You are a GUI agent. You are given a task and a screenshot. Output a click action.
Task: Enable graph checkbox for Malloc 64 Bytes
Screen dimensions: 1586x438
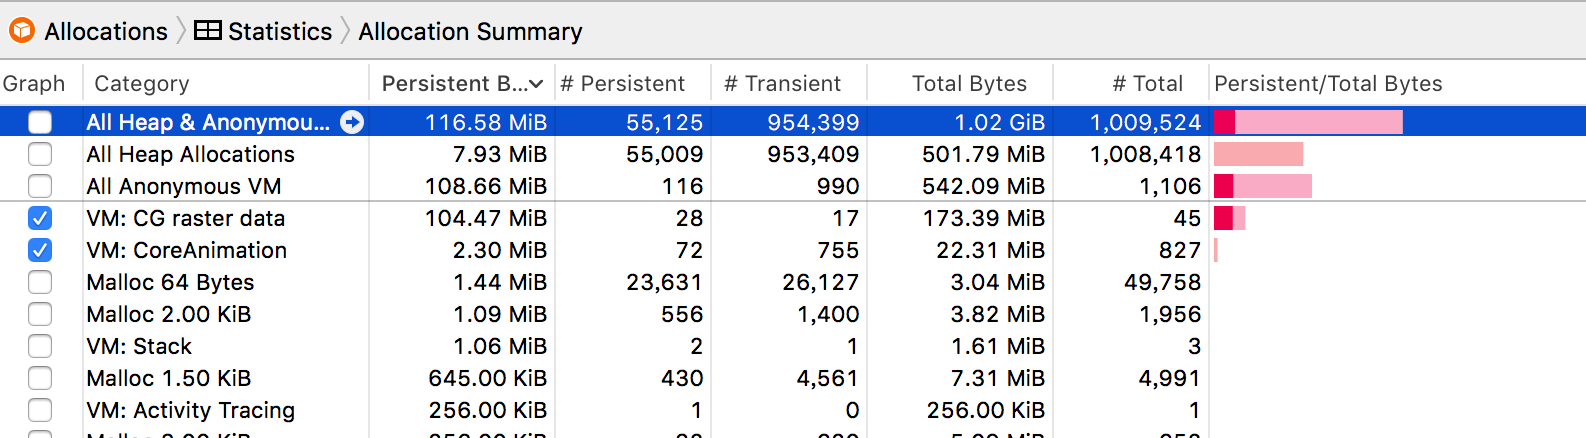pyautogui.click(x=40, y=282)
